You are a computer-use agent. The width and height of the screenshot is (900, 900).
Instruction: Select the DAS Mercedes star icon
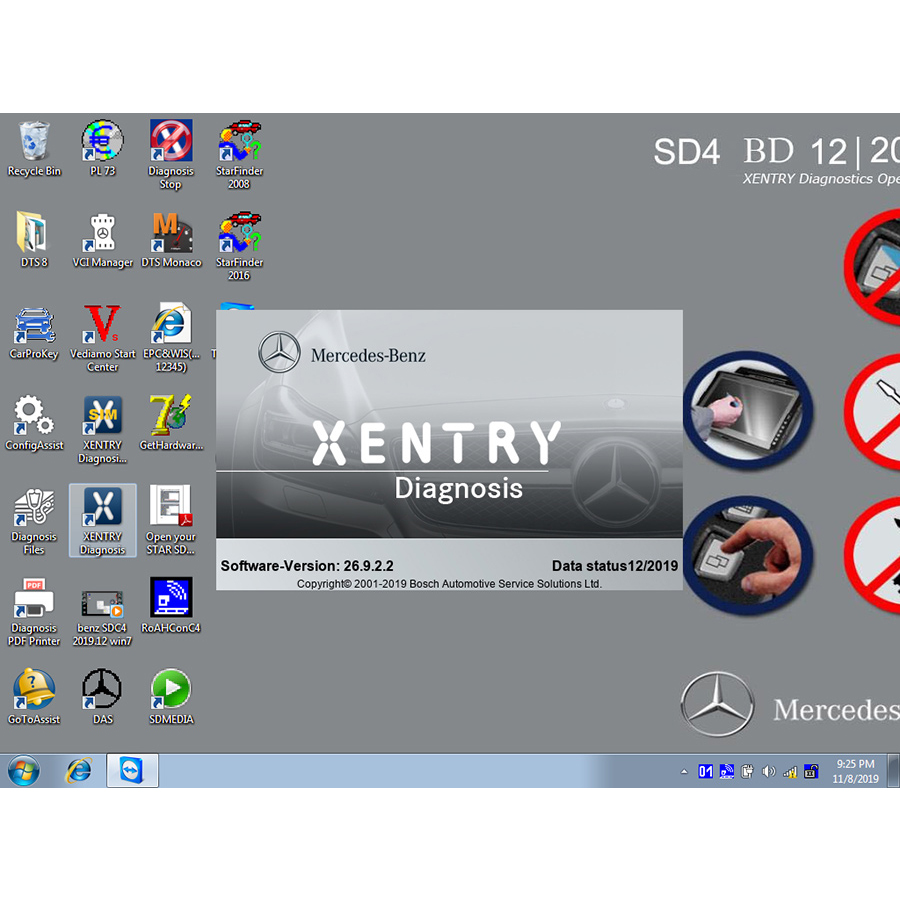coord(102,690)
